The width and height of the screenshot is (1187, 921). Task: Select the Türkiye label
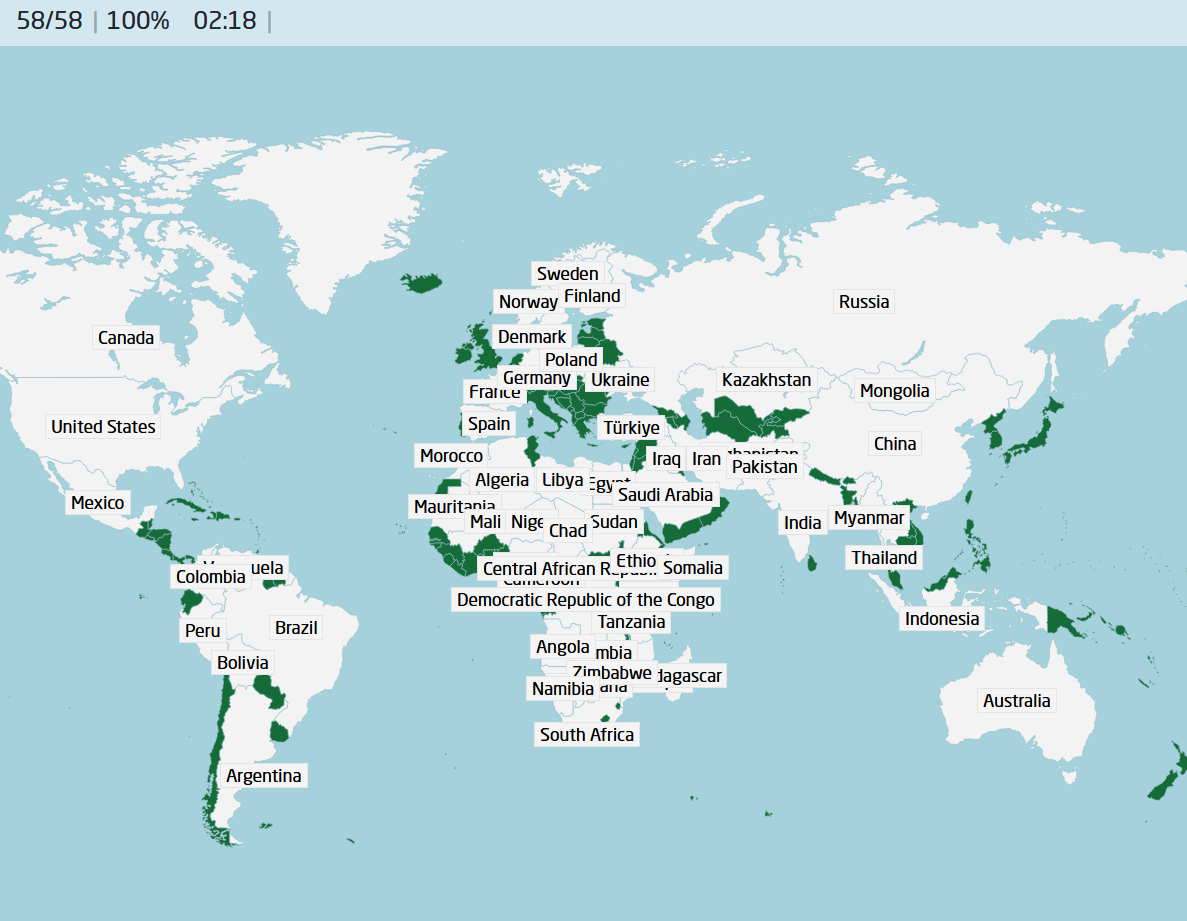tap(631, 428)
